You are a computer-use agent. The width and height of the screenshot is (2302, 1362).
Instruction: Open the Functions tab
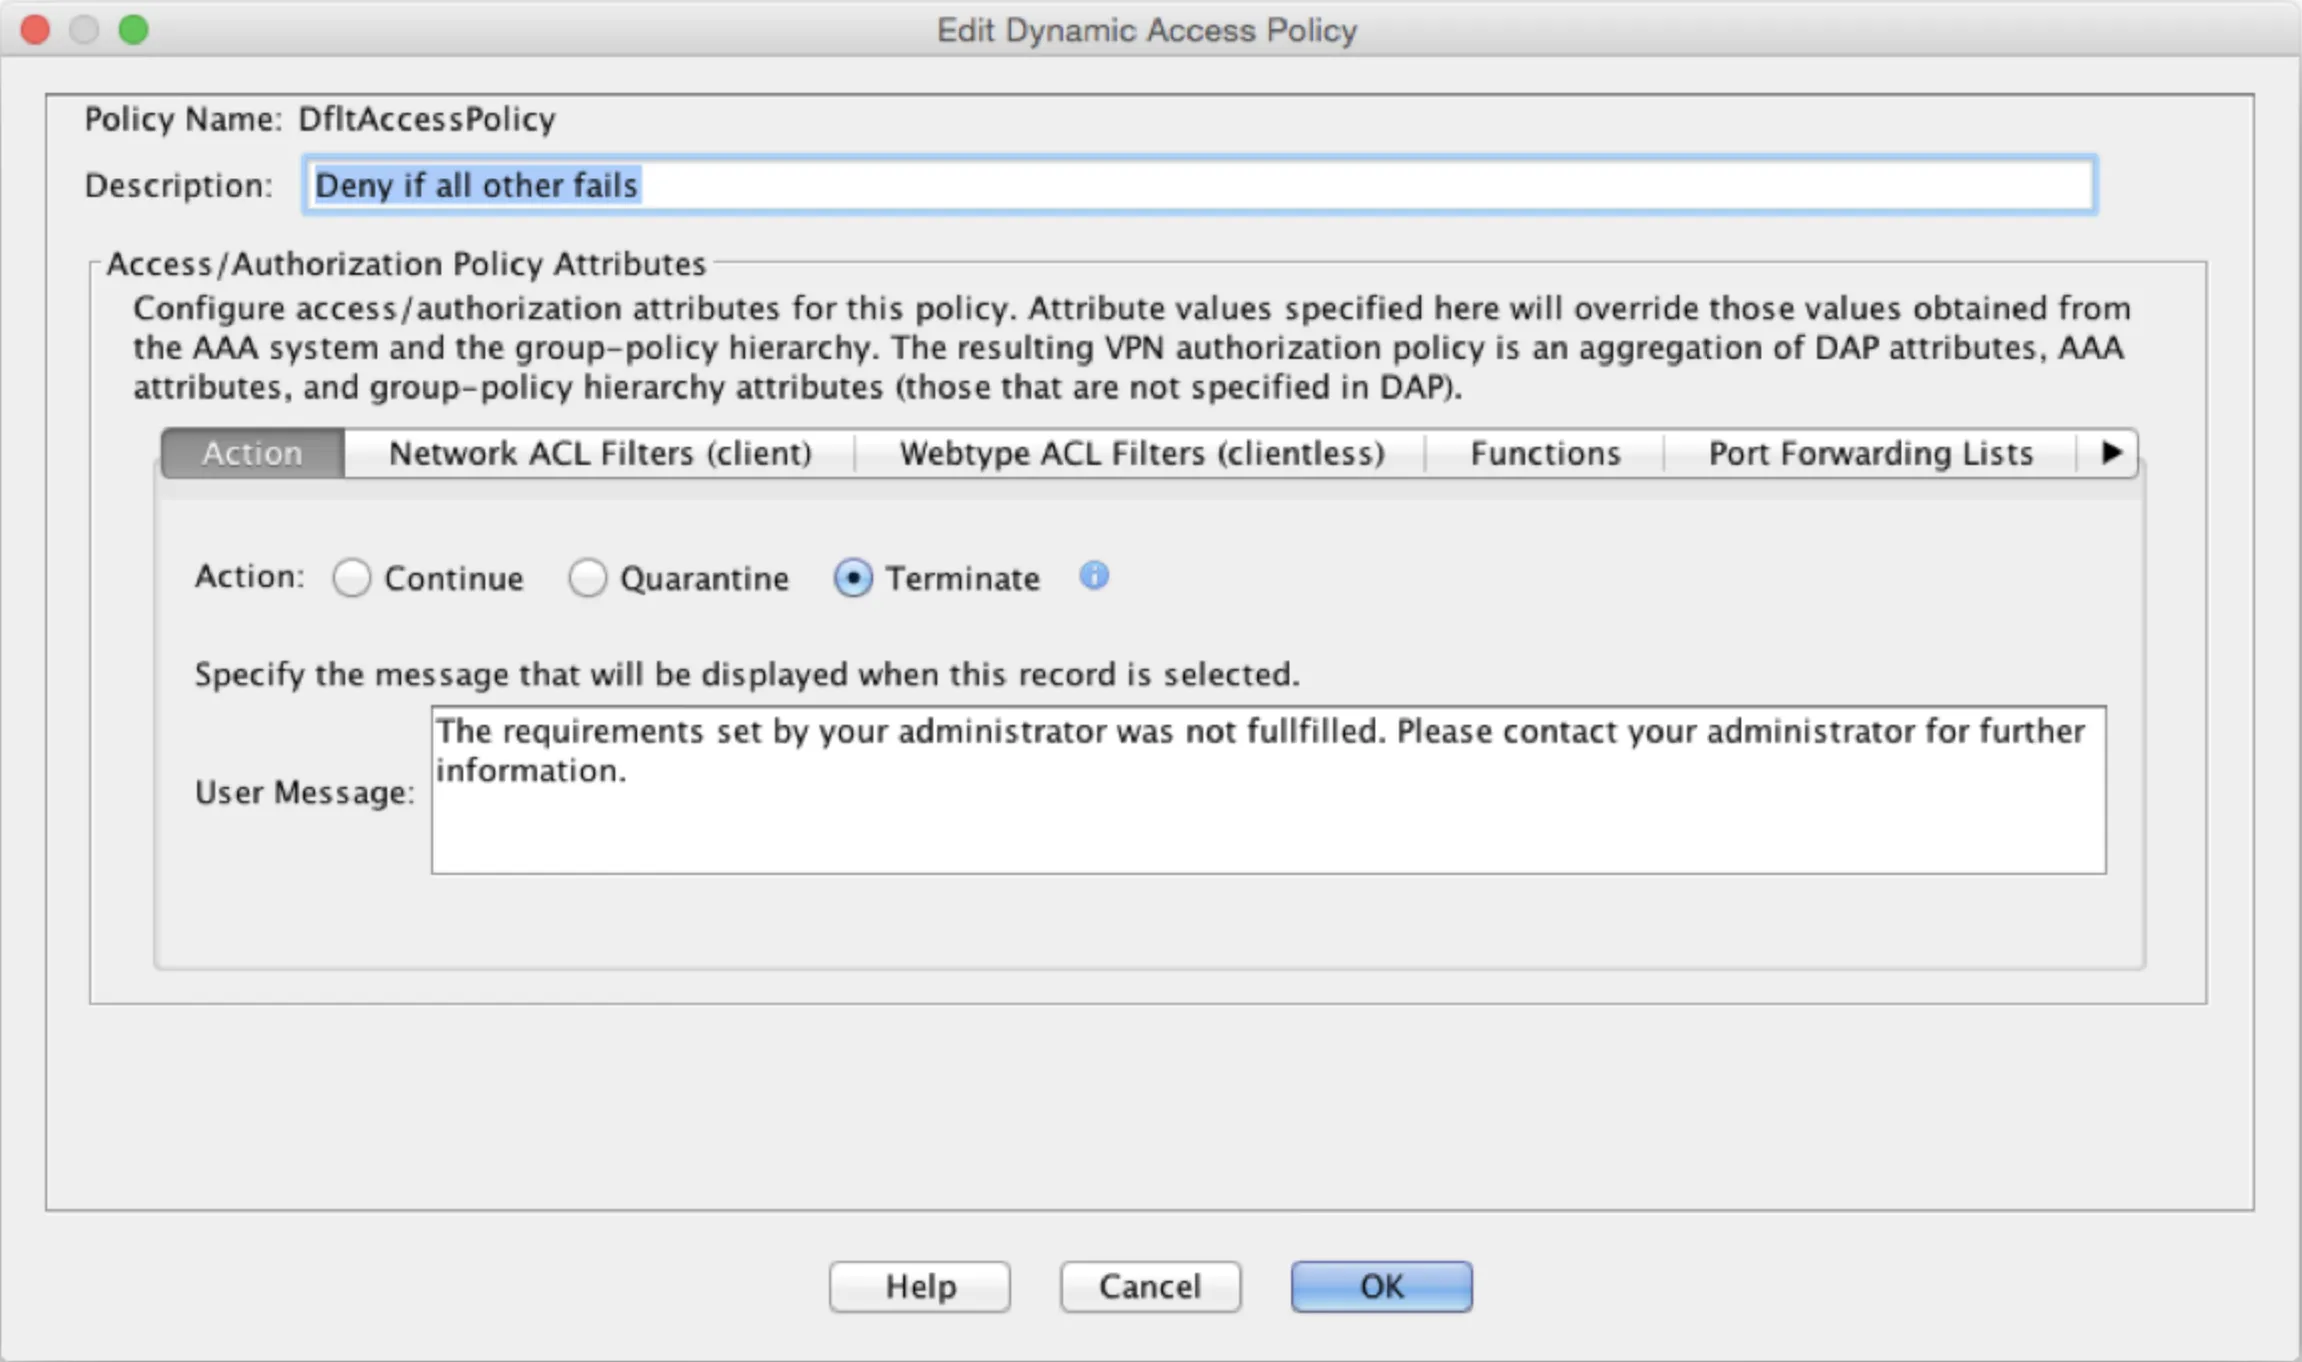(1545, 453)
